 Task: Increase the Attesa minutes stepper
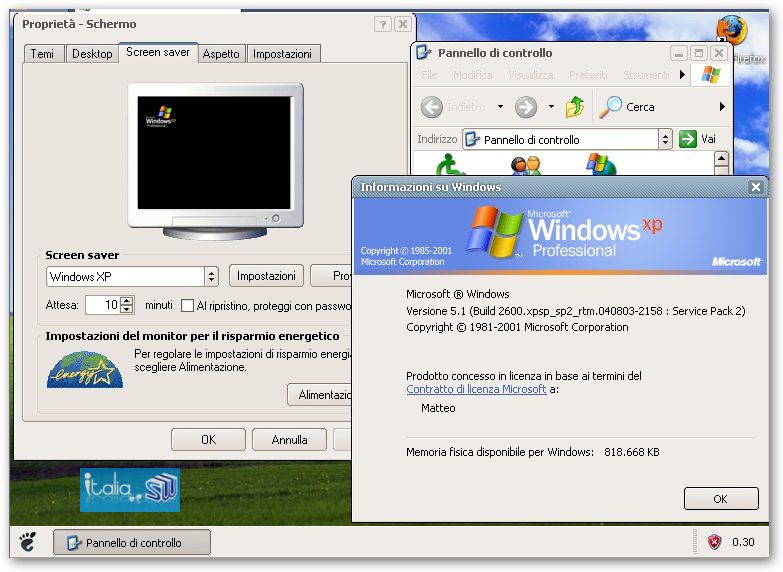pos(127,301)
